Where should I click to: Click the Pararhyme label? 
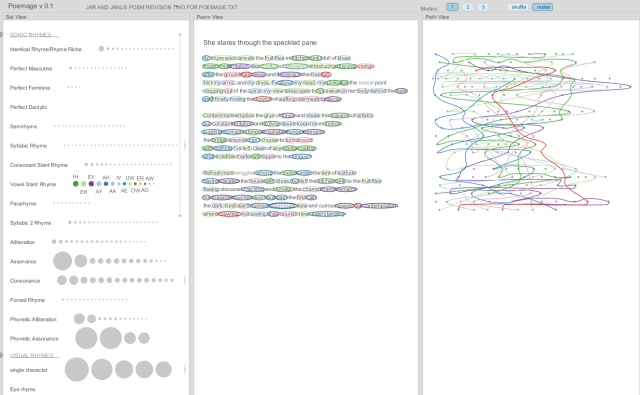coord(23,203)
